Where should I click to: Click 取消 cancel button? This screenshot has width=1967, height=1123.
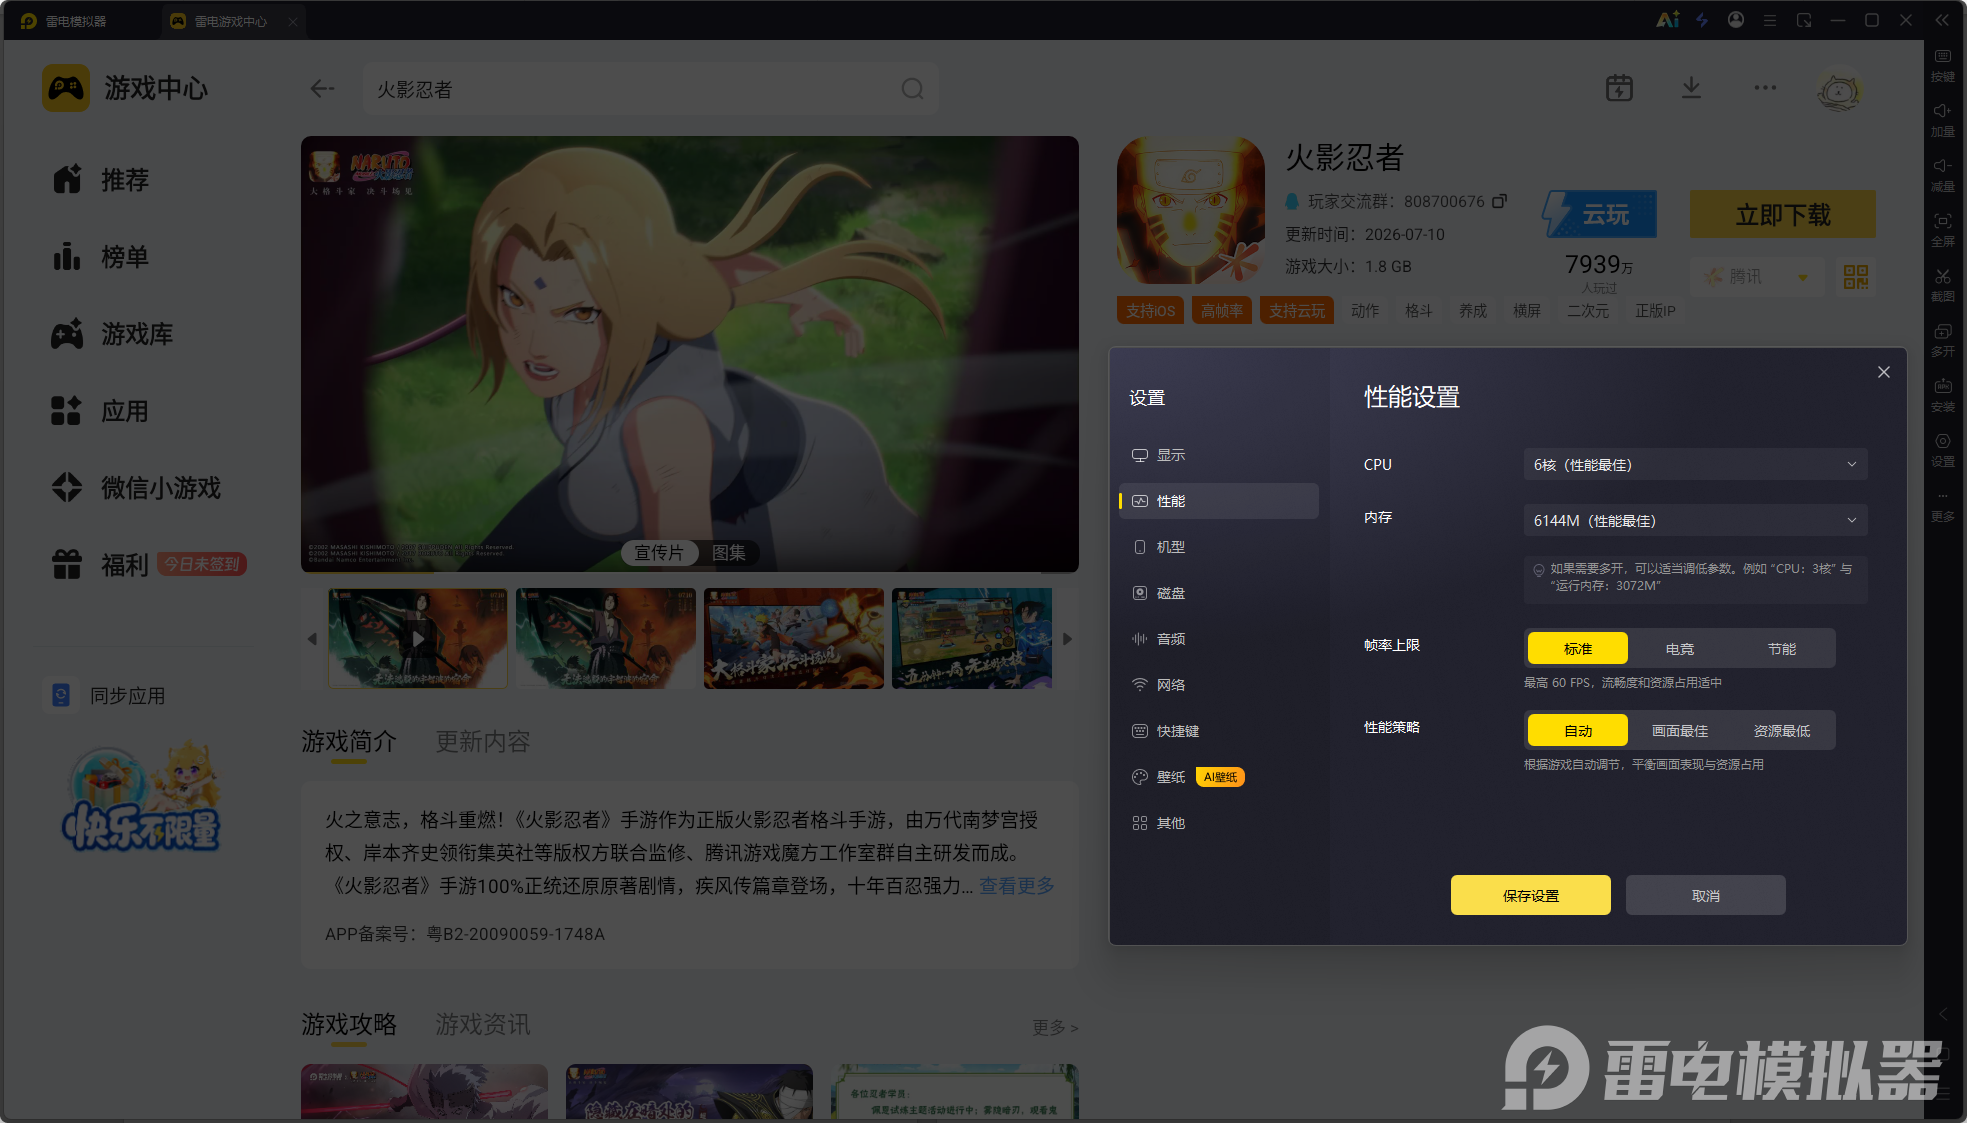tap(1706, 895)
